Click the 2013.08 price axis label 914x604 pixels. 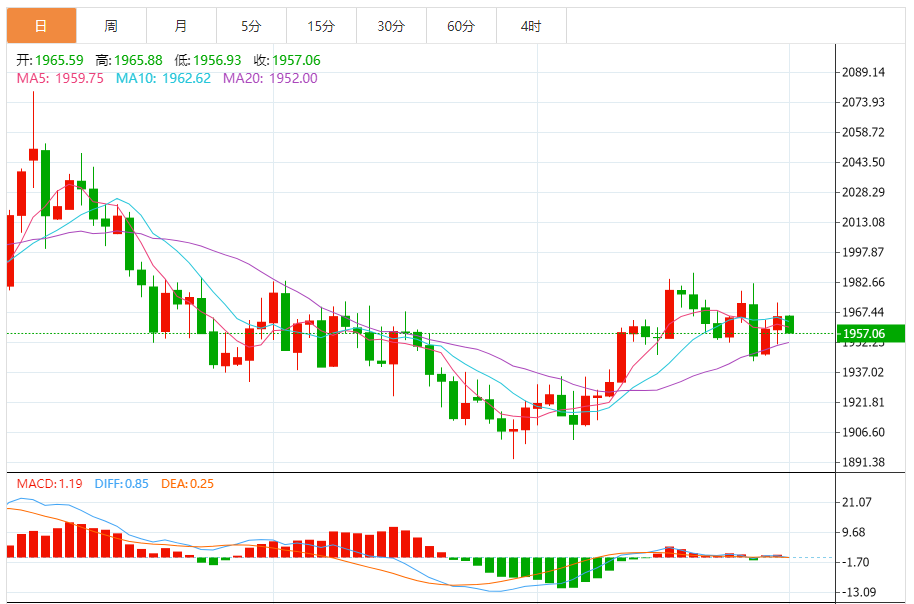tap(863, 222)
